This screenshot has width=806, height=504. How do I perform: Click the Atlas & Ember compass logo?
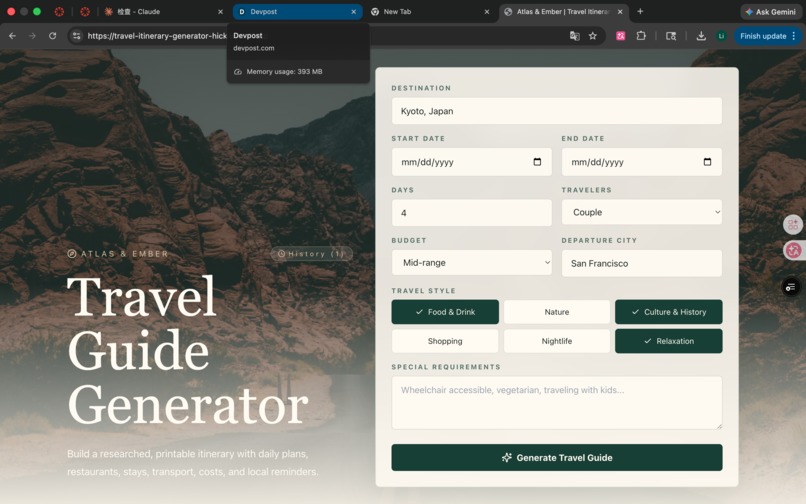tap(72, 254)
